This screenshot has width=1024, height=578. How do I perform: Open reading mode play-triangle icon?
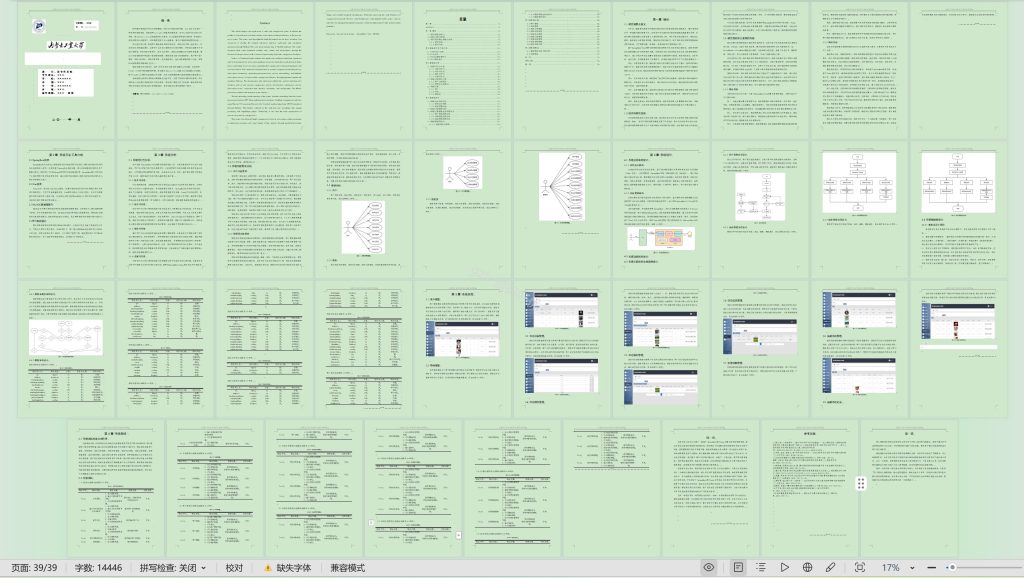pos(784,568)
